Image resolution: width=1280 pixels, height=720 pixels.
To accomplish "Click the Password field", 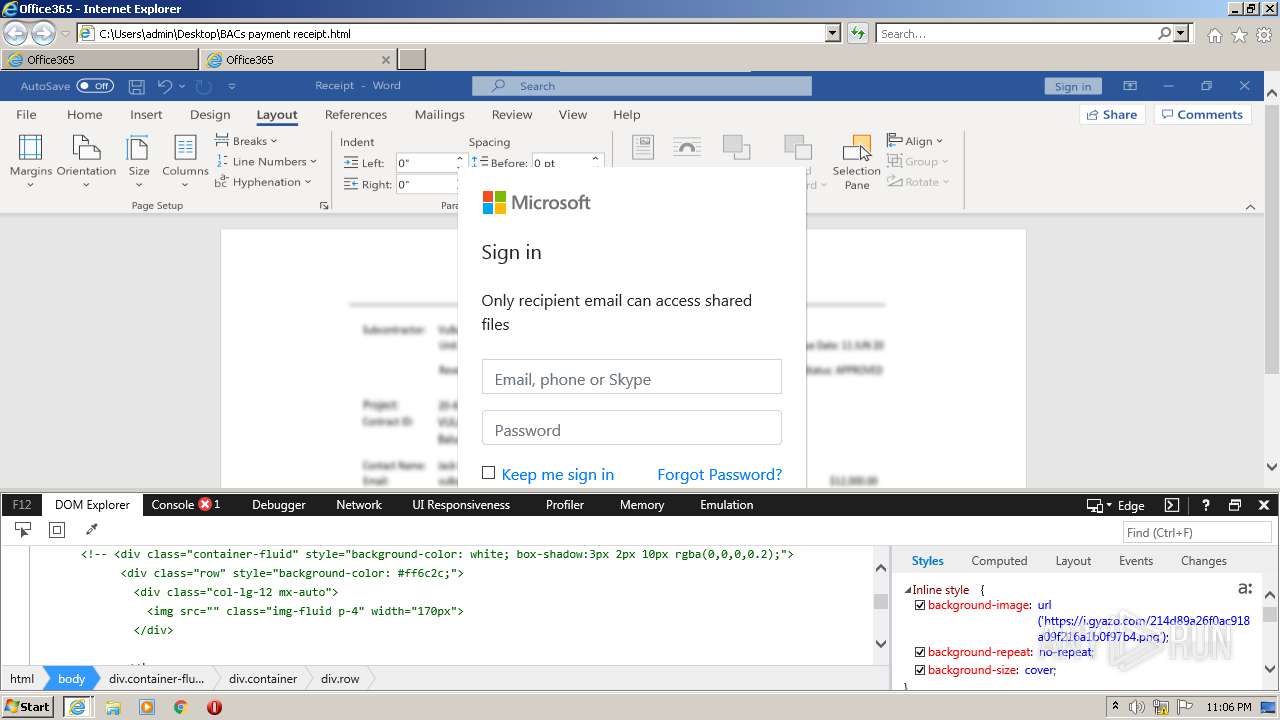I will pos(632,428).
